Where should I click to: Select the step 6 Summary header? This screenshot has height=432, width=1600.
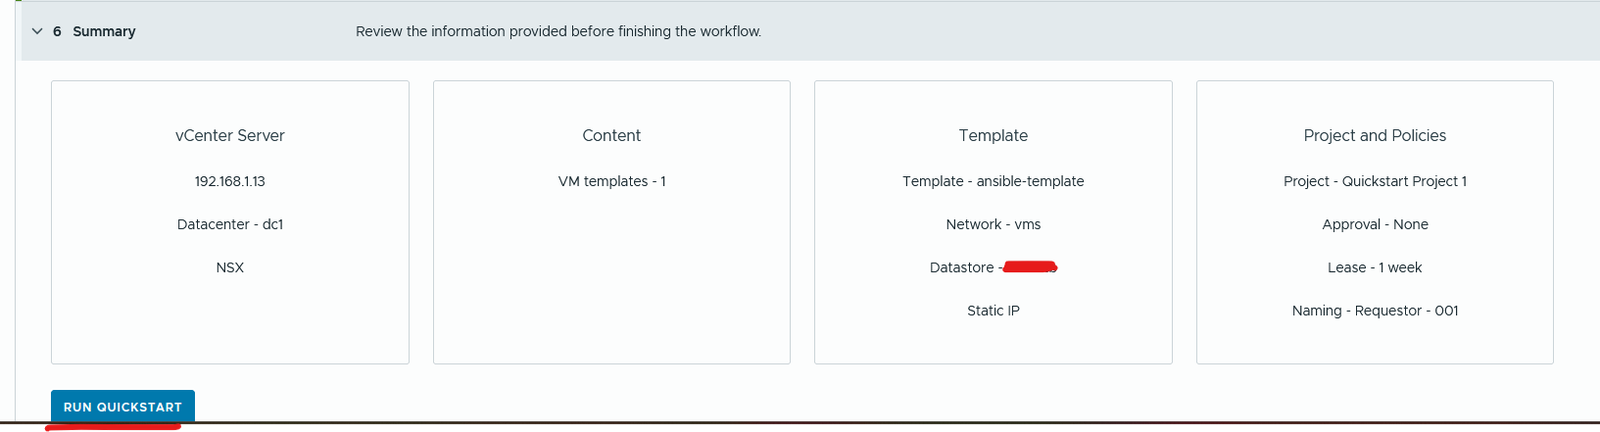(x=94, y=31)
